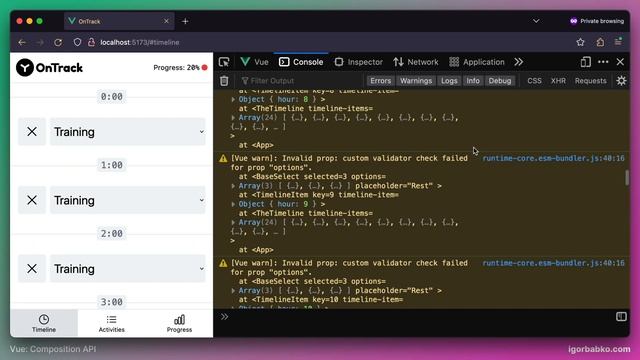Click the padlock site info icon
The height and width of the screenshot is (360, 640).
(x=91, y=42)
